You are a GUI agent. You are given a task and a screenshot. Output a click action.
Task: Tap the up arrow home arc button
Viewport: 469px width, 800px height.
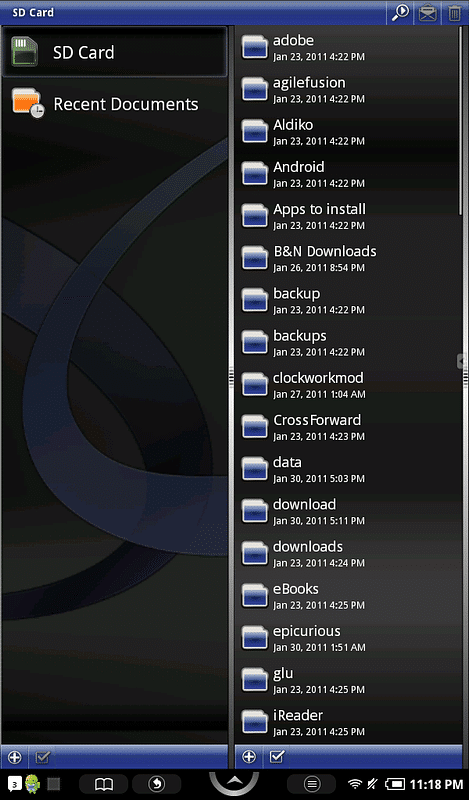(234, 783)
